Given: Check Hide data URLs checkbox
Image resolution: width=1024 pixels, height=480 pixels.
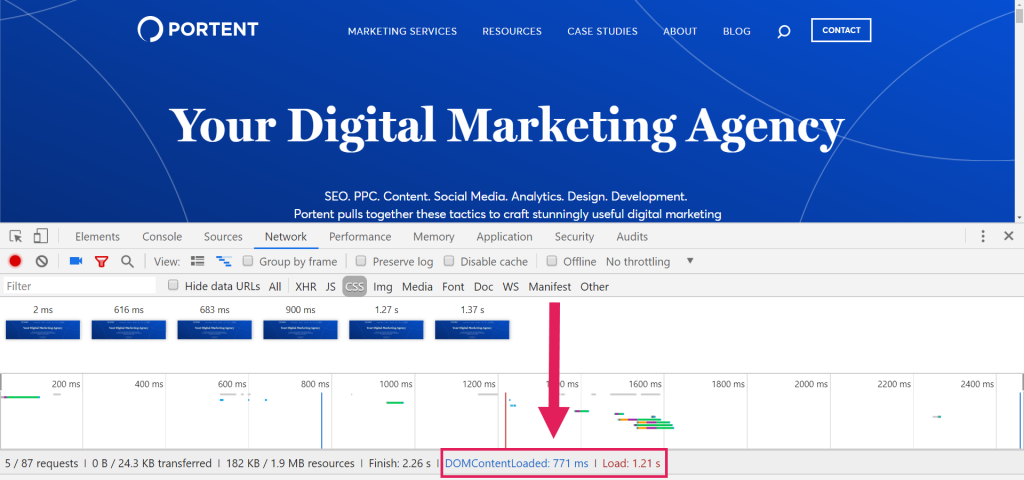Looking at the screenshot, I should (173, 285).
